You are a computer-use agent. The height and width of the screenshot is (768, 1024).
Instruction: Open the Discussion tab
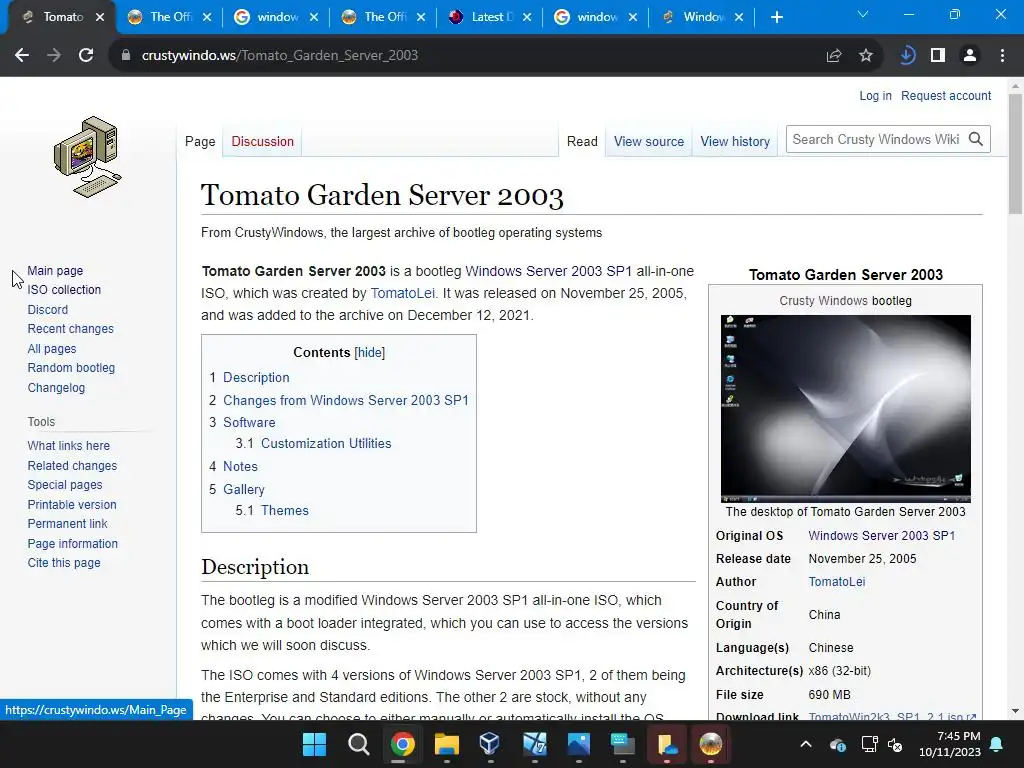click(x=263, y=142)
